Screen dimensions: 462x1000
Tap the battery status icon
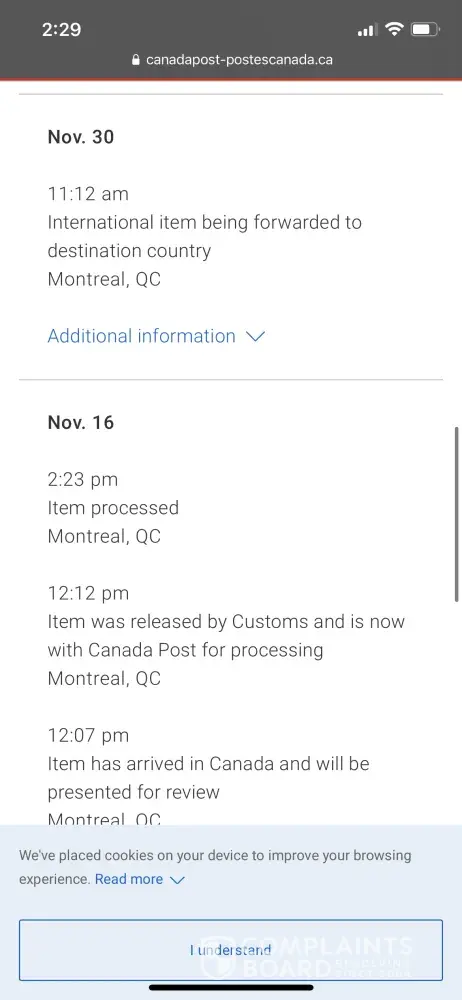[424, 29]
